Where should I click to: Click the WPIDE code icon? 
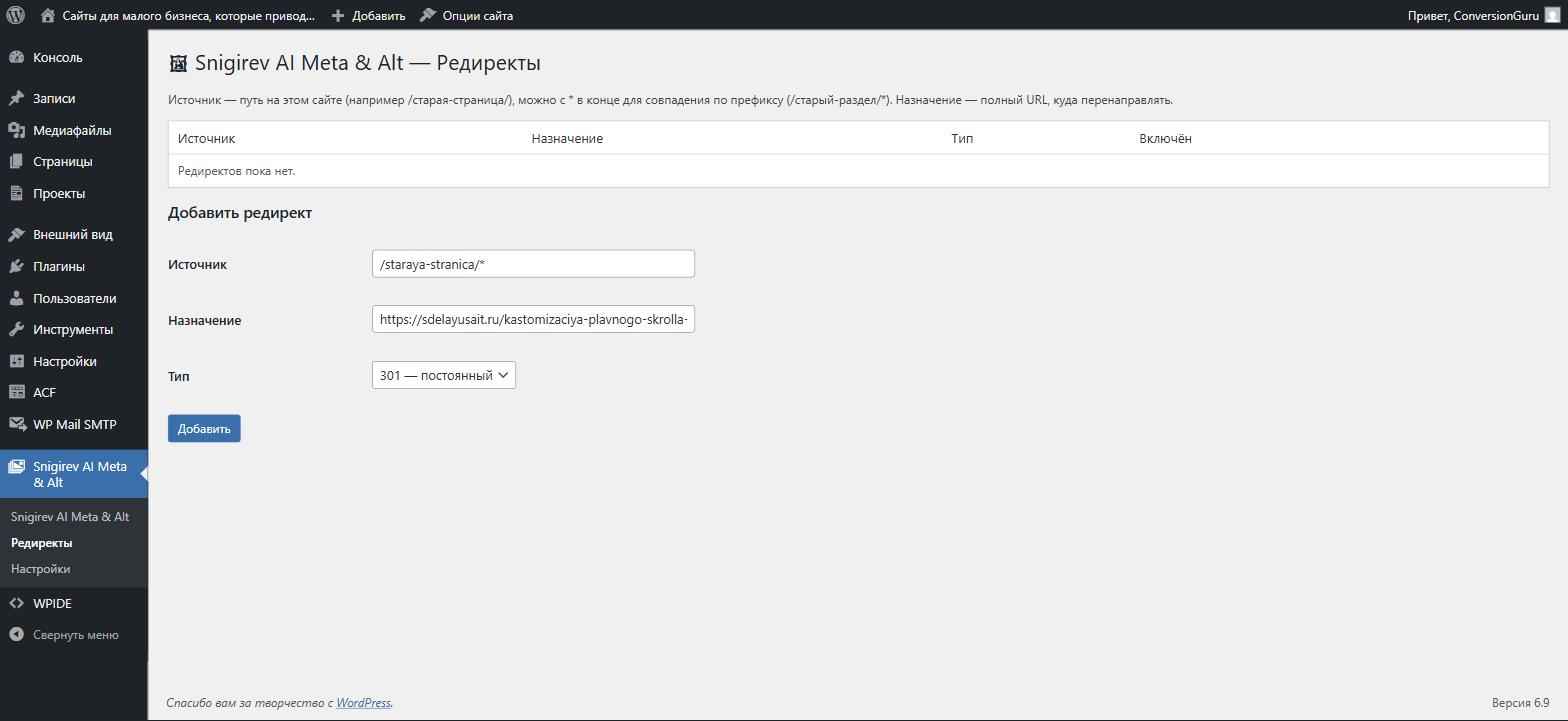coord(16,604)
